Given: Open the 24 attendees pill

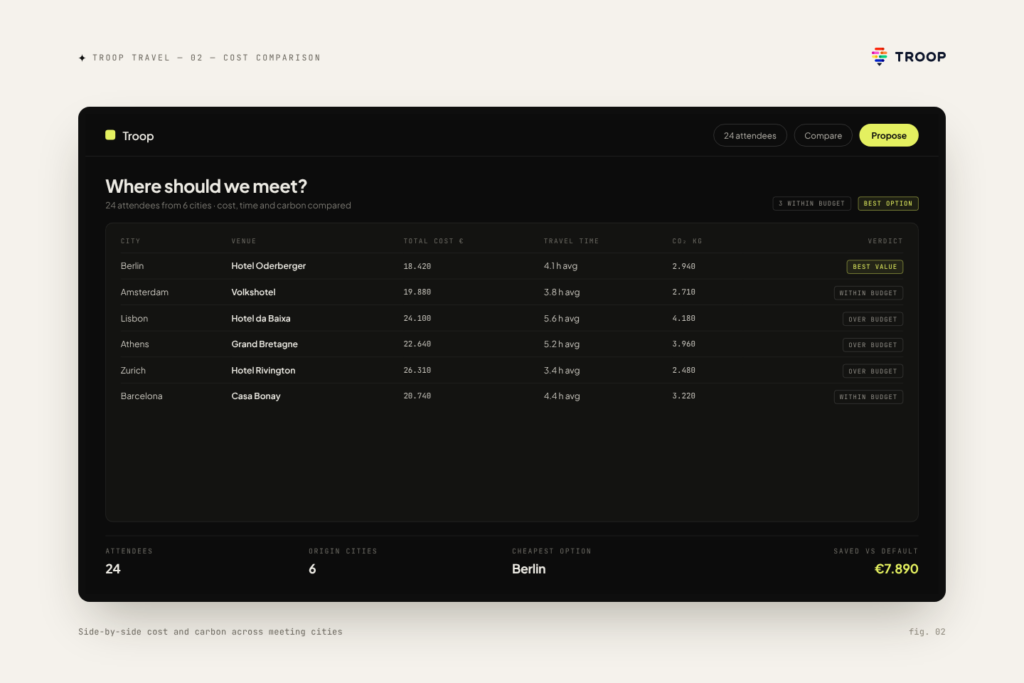Looking at the screenshot, I should pos(750,135).
